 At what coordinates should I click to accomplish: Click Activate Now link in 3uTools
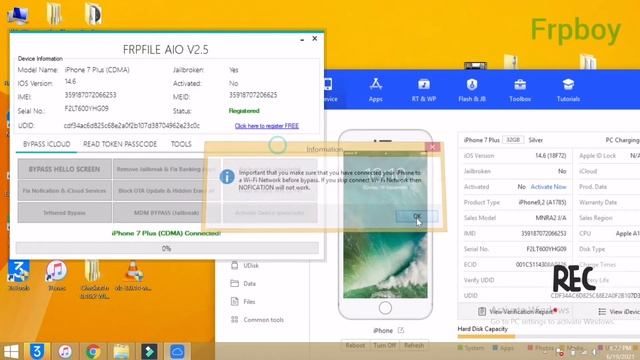[548, 187]
